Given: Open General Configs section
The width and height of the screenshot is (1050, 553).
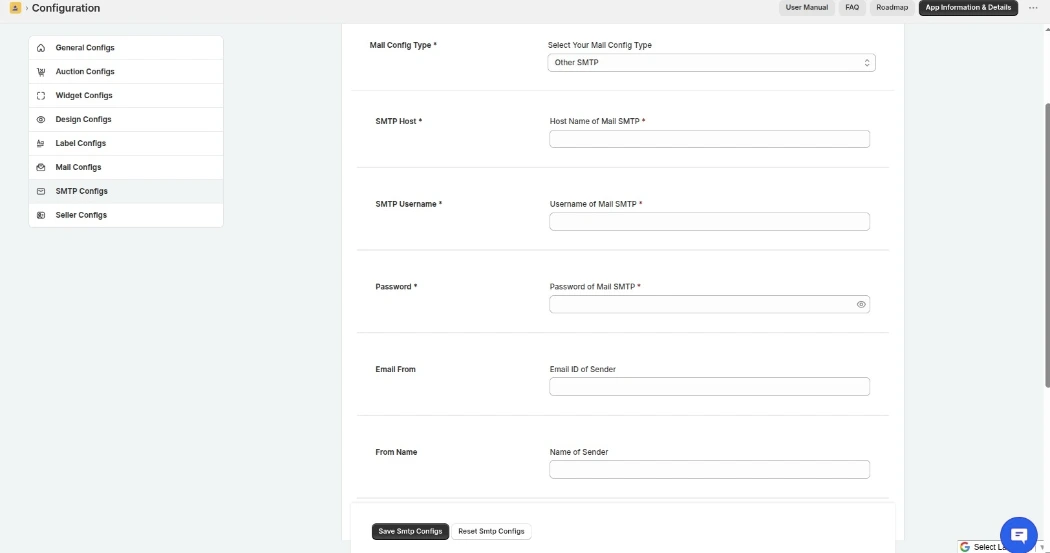Looking at the screenshot, I should (126, 48).
